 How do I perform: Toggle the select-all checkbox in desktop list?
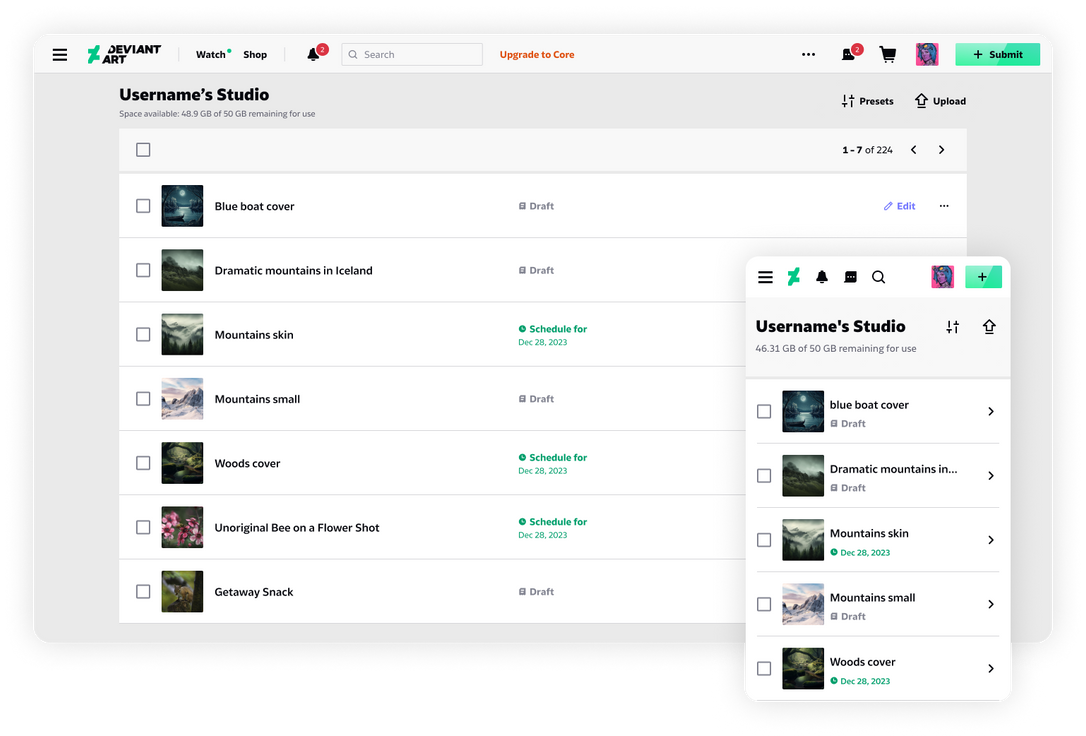tap(143, 150)
